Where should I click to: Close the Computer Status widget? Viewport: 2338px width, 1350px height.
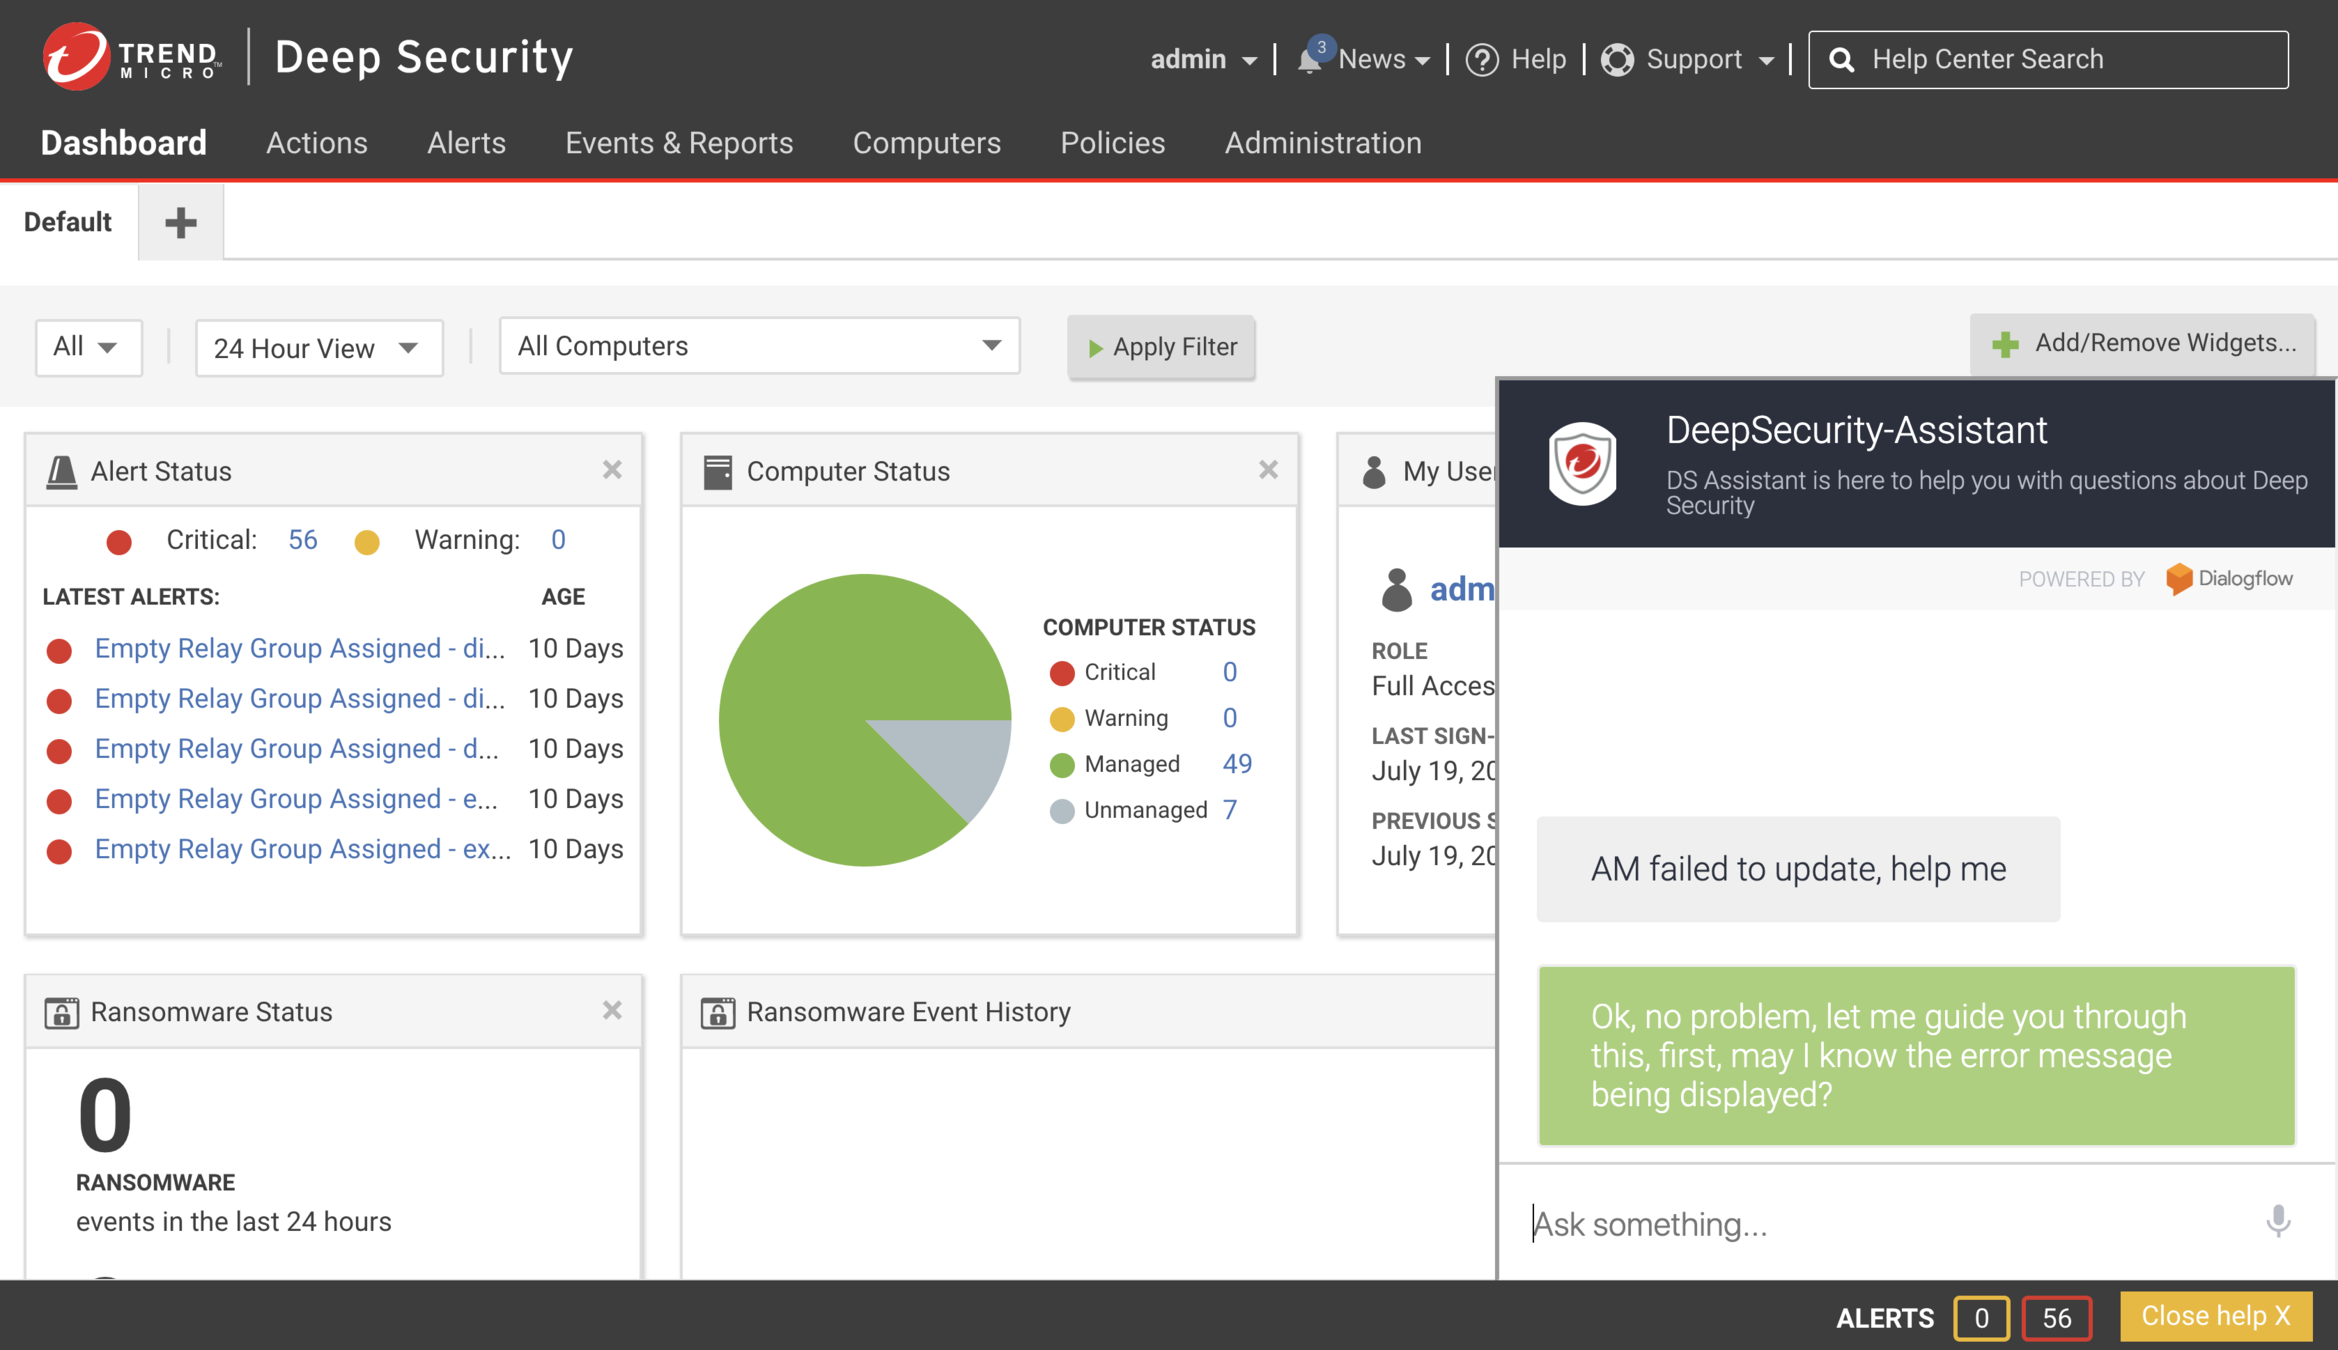point(1268,470)
